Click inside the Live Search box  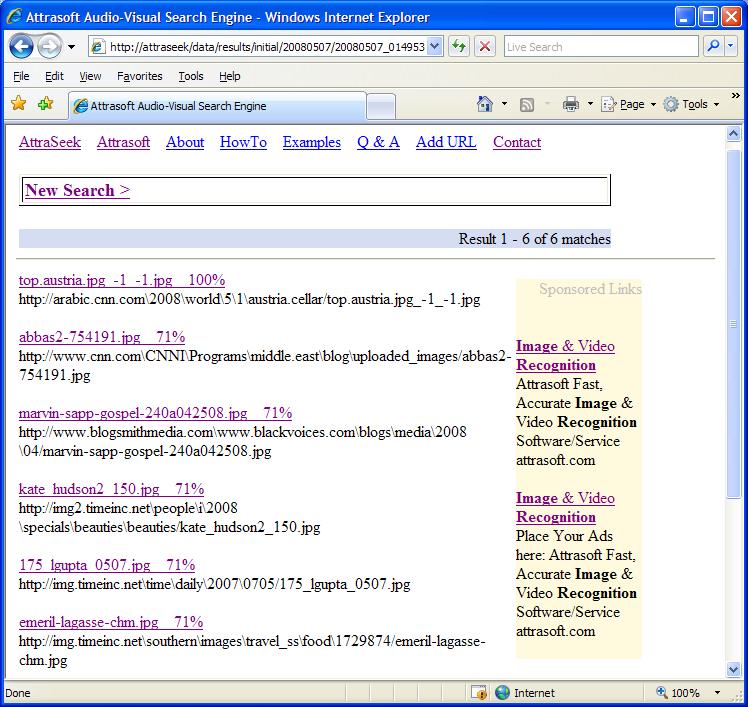[601, 47]
